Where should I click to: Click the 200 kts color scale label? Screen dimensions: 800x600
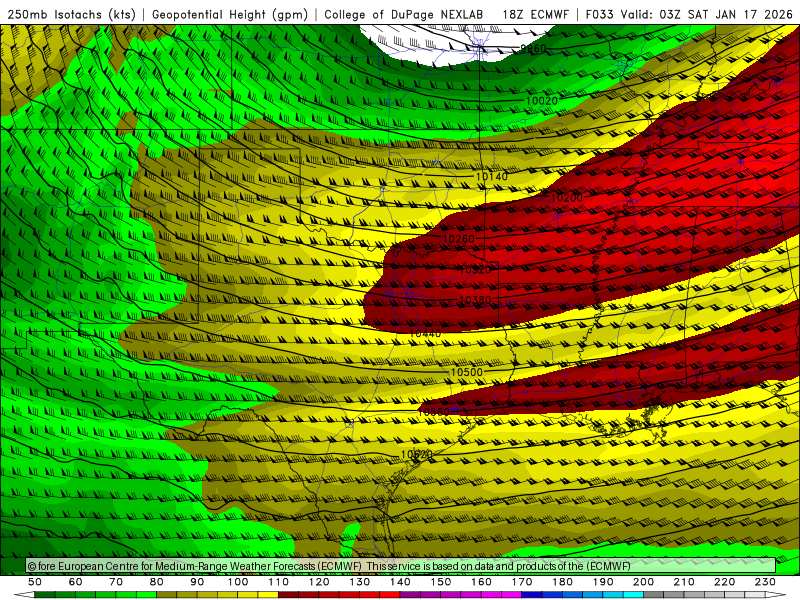643,582
